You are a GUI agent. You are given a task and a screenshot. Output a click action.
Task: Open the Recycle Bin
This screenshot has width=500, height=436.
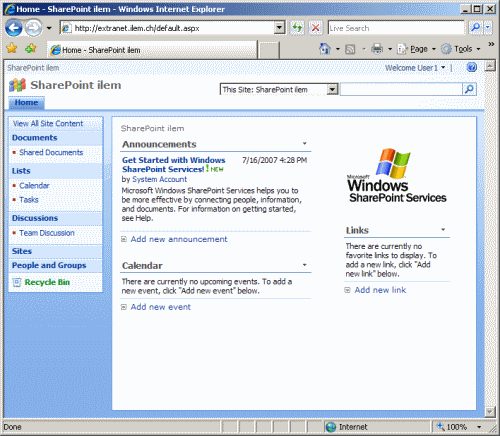point(47,282)
